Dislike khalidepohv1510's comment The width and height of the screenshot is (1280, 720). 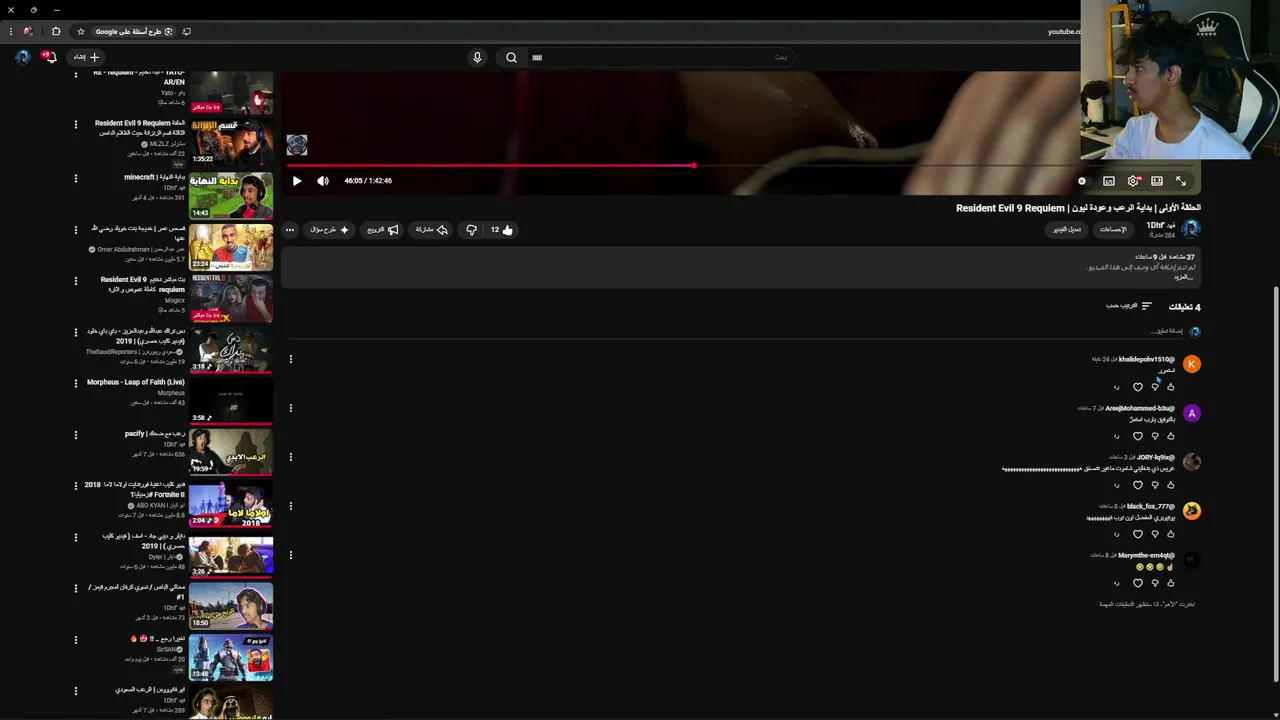[x=1155, y=387]
